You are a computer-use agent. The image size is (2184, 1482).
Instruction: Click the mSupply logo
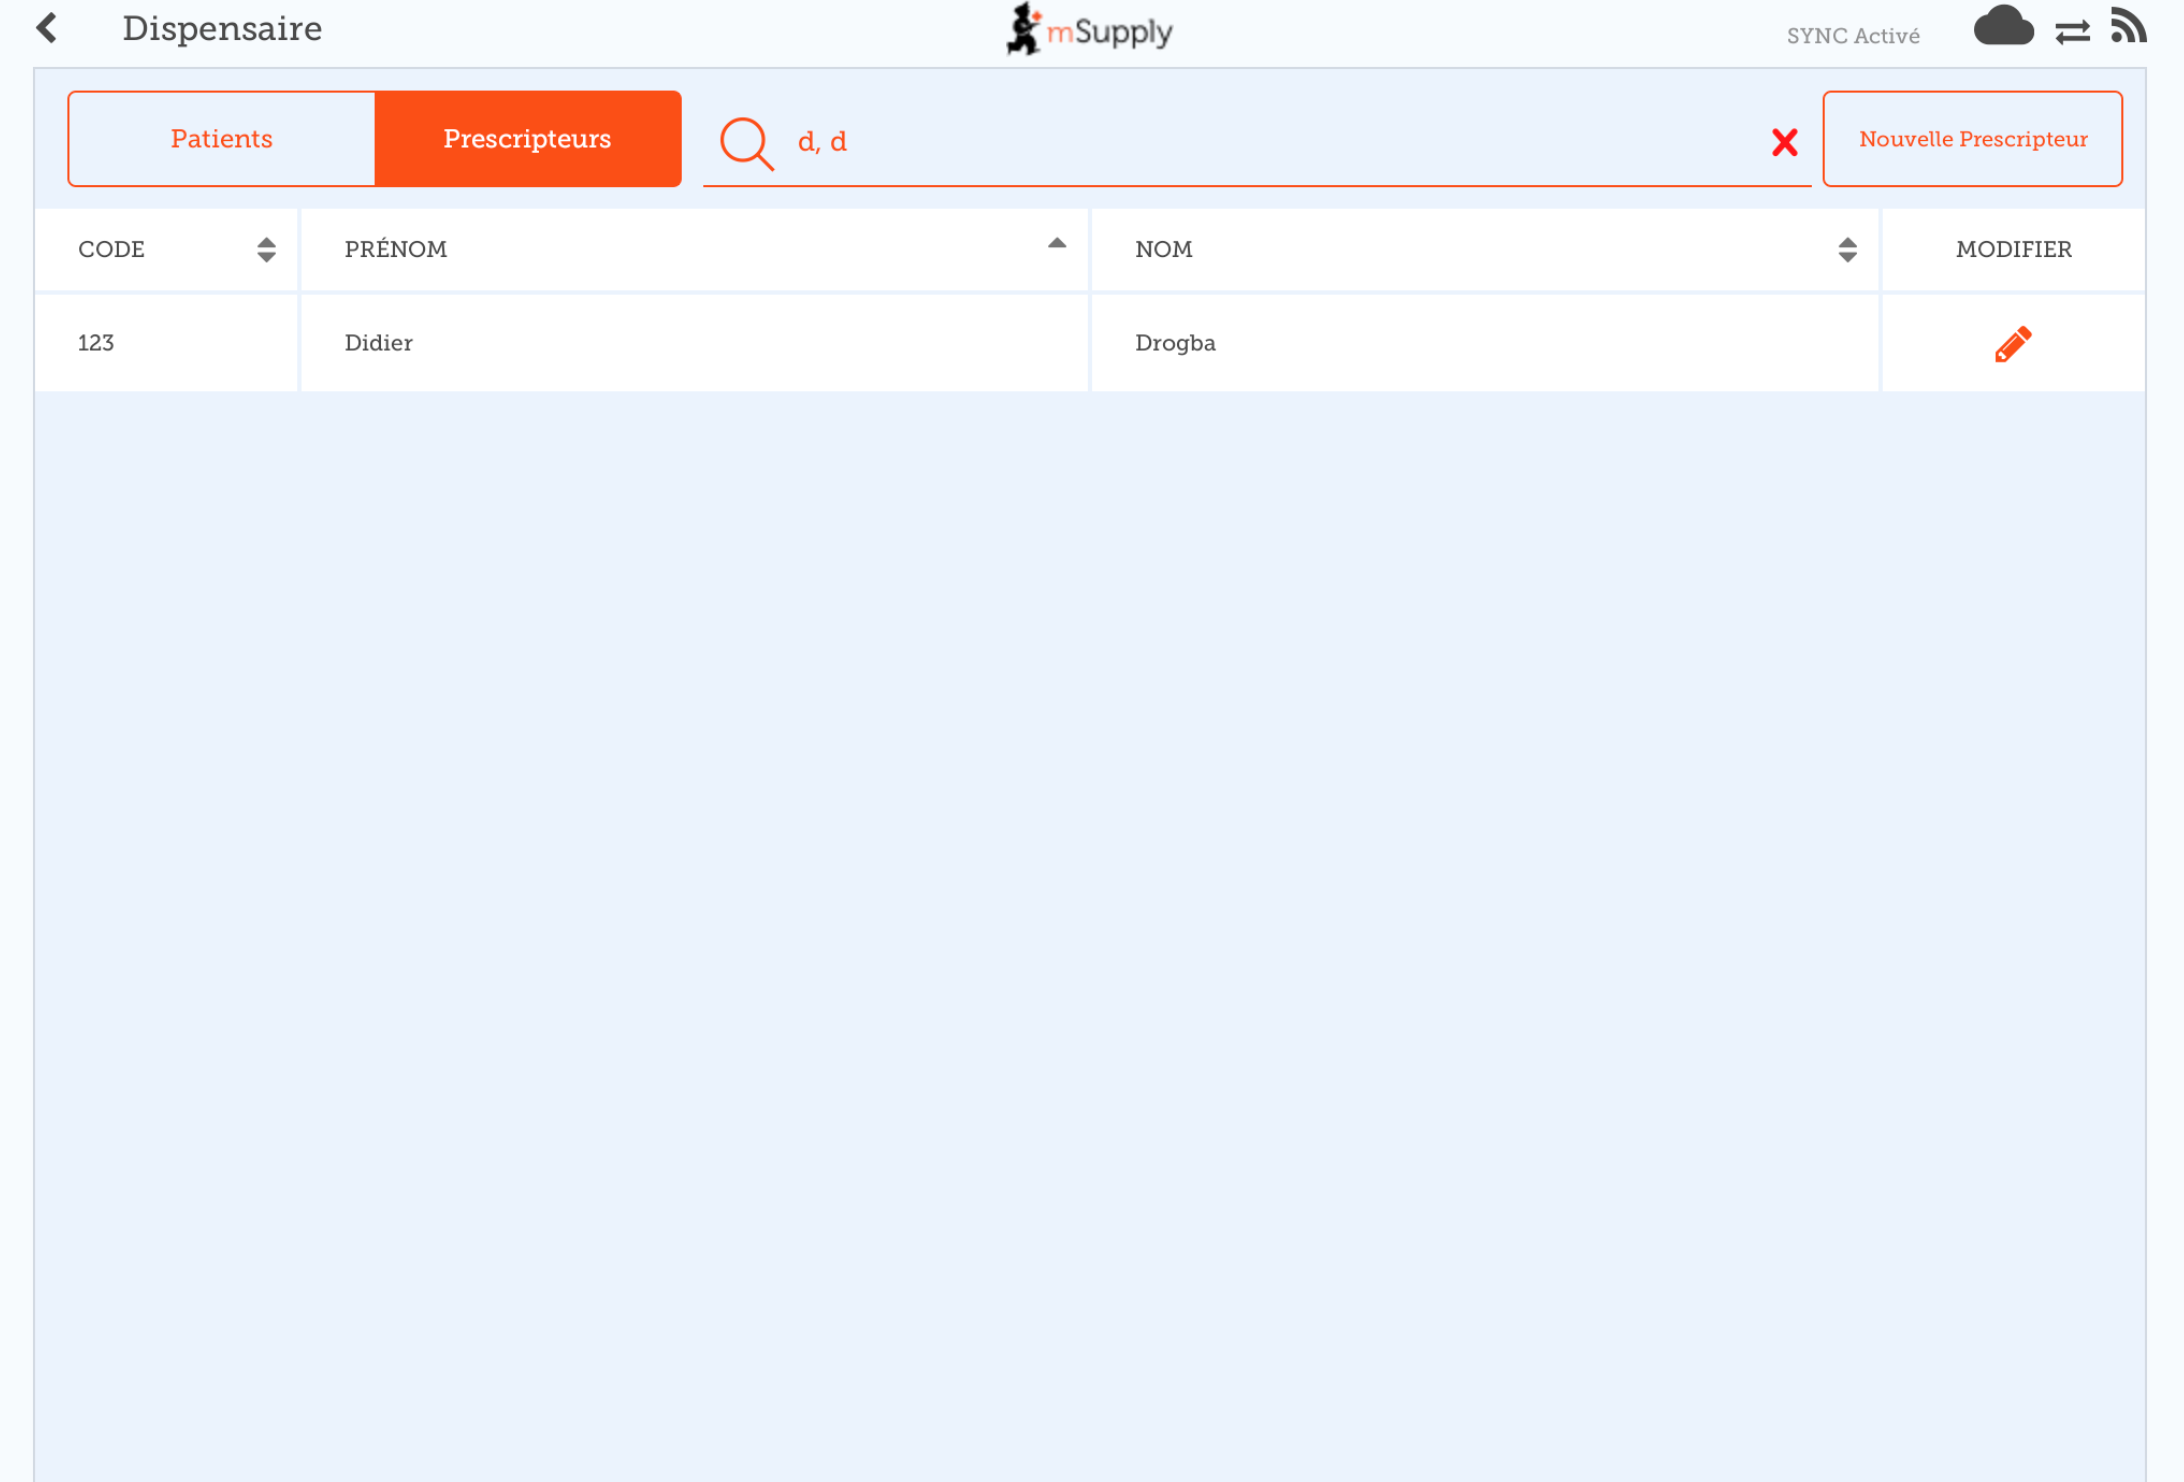[x=1090, y=30]
